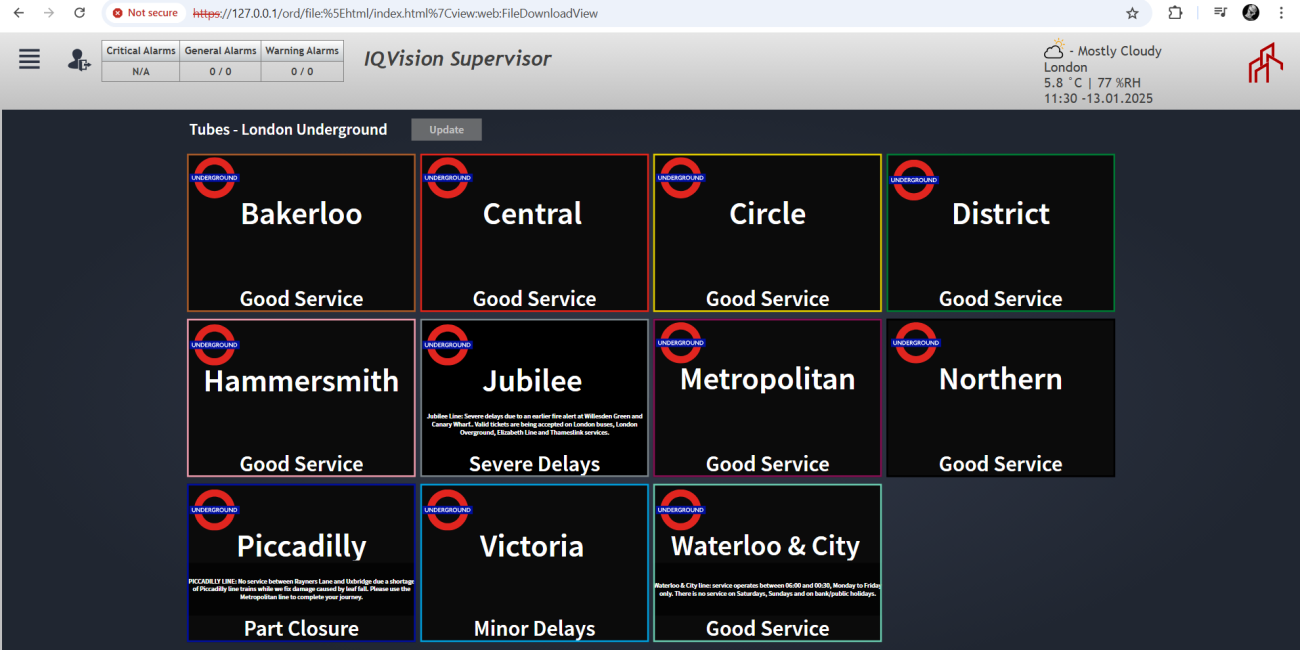This screenshot has width=1300, height=650.
Task: Select the Waterloo & City line name
Action: point(765,546)
